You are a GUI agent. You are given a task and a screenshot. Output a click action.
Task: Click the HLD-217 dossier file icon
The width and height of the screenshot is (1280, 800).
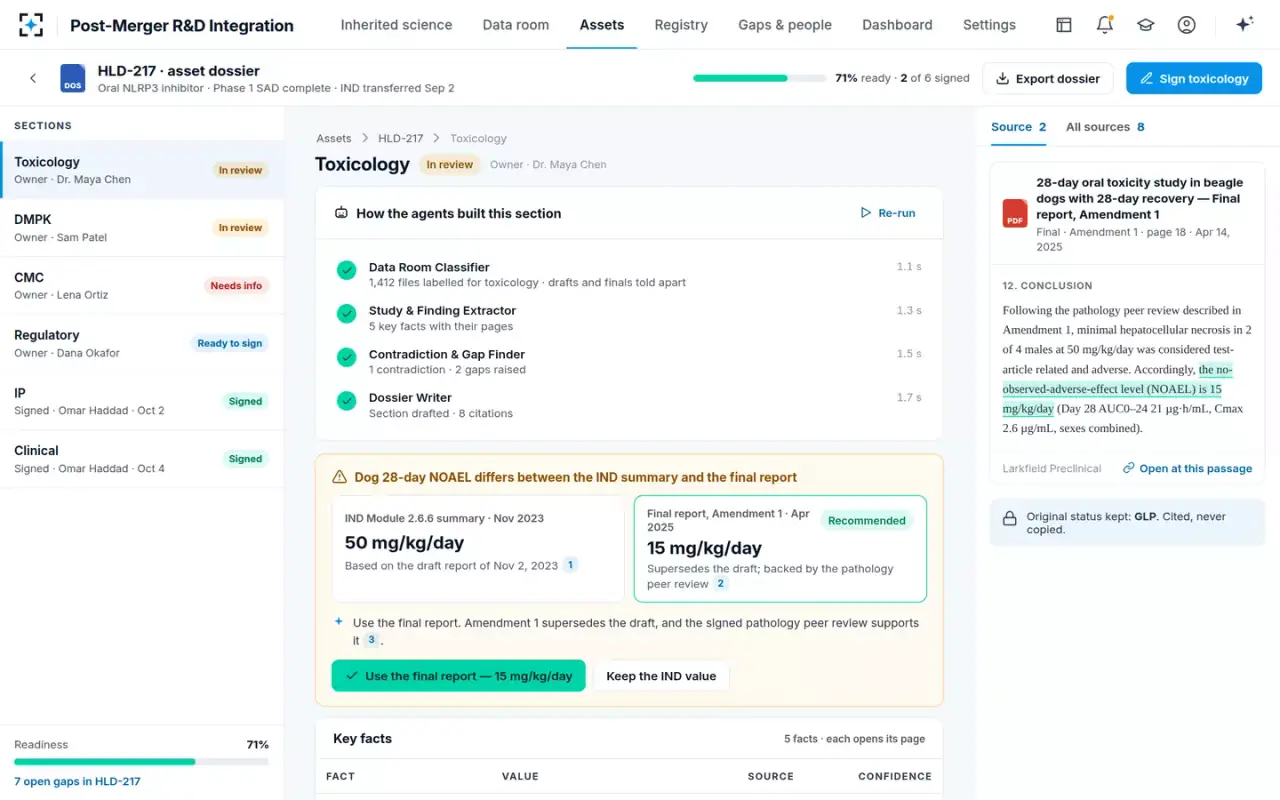(x=73, y=79)
